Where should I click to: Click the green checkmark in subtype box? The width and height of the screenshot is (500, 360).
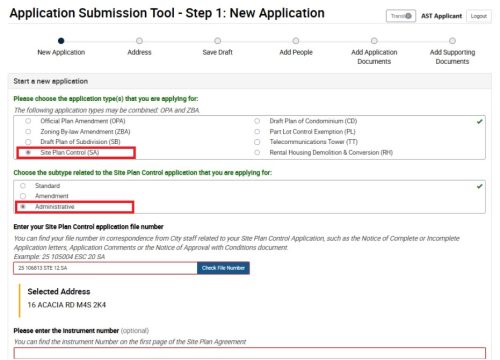point(479,186)
